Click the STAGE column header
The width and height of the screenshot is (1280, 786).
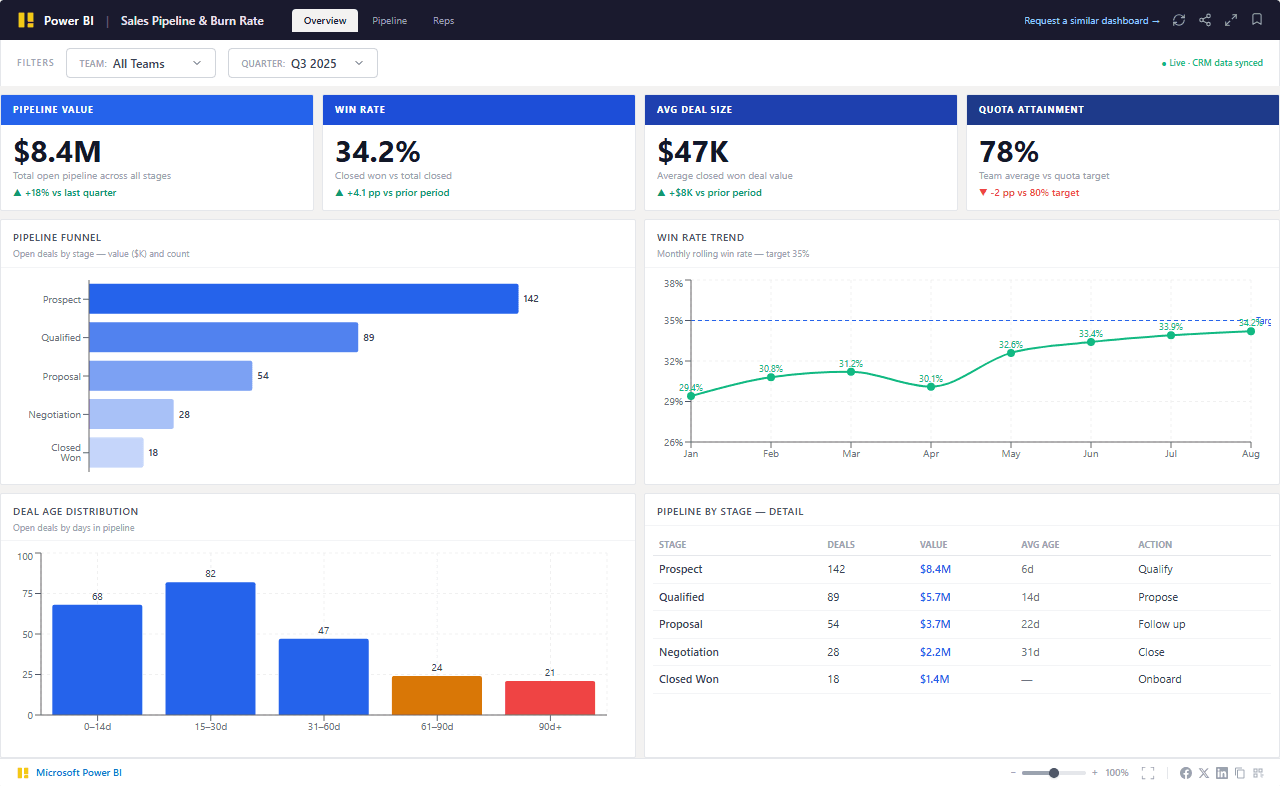pyautogui.click(x=673, y=545)
